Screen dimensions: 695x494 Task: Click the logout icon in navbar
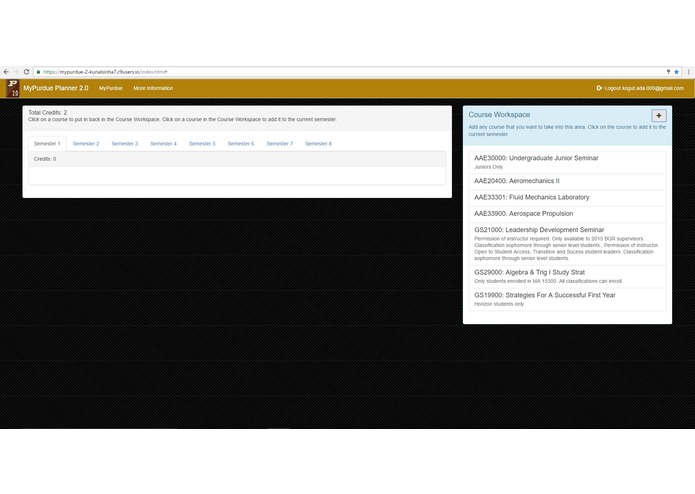(599, 88)
